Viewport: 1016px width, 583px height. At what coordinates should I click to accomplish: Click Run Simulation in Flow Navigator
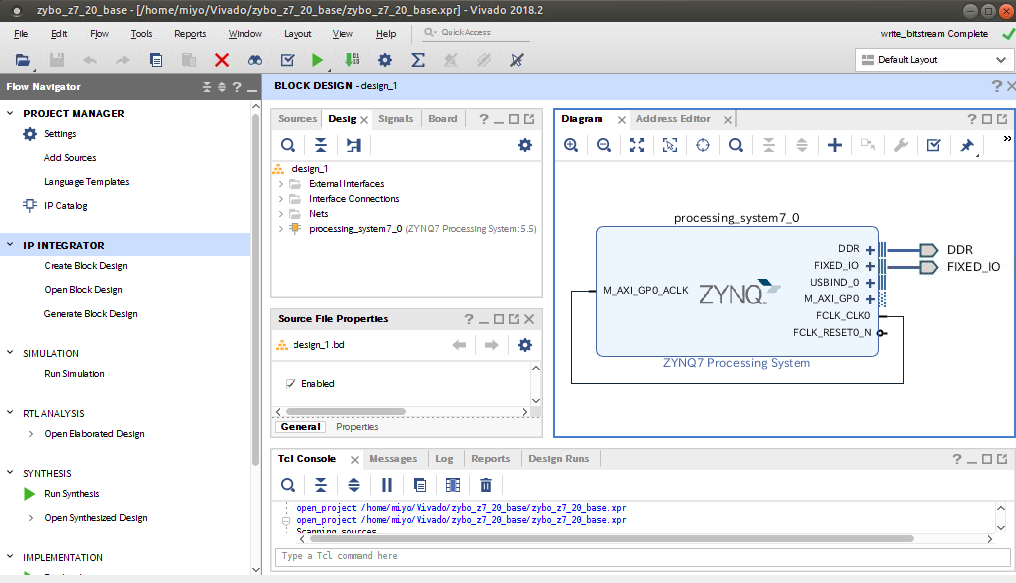point(75,374)
